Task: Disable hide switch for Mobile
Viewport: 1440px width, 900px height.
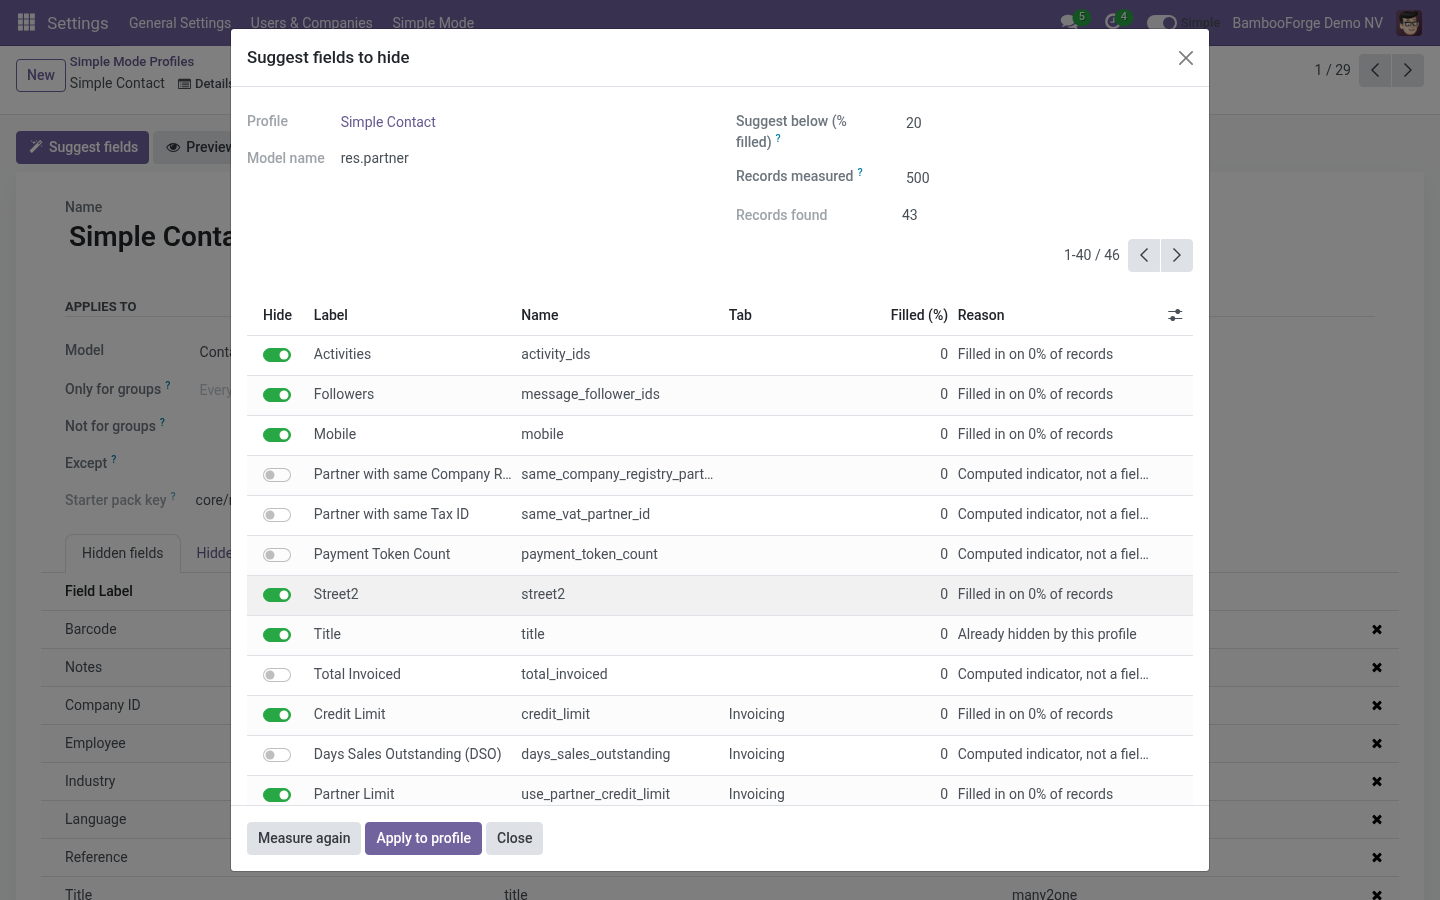Action: (x=277, y=435)
